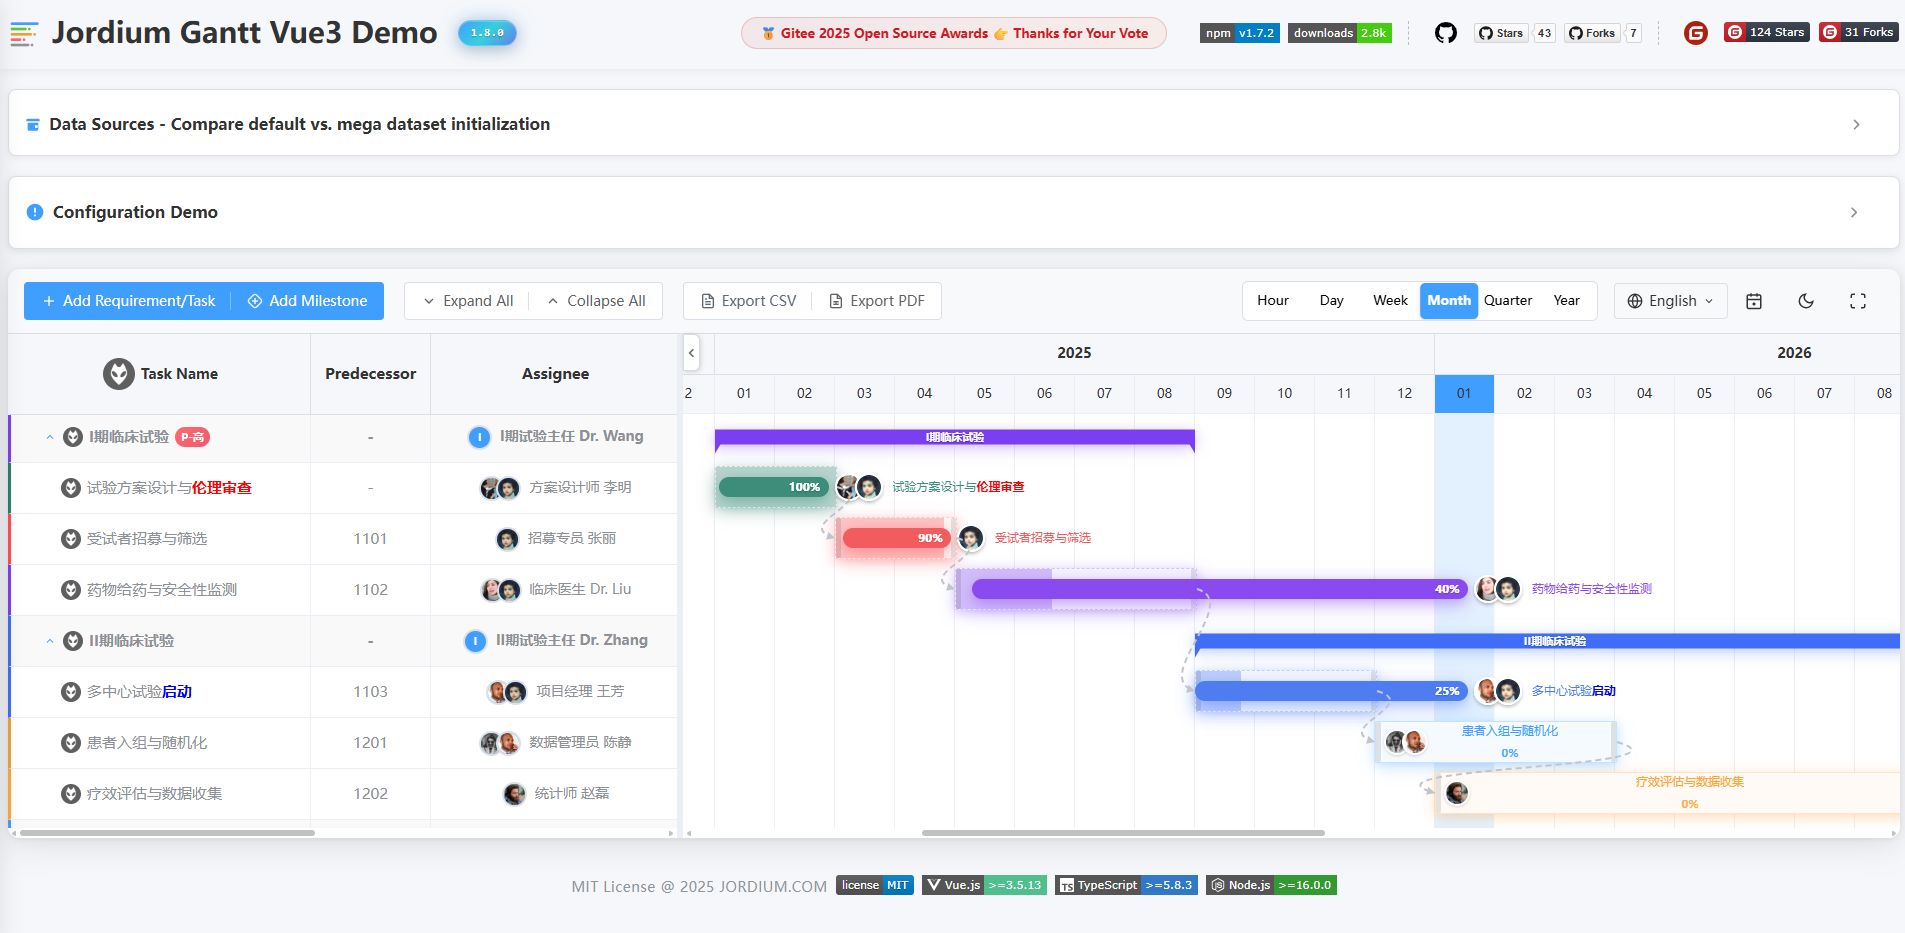Click the Export CSV file icon
Viewport: 1905px width, 933px height.
coord(711,300)
